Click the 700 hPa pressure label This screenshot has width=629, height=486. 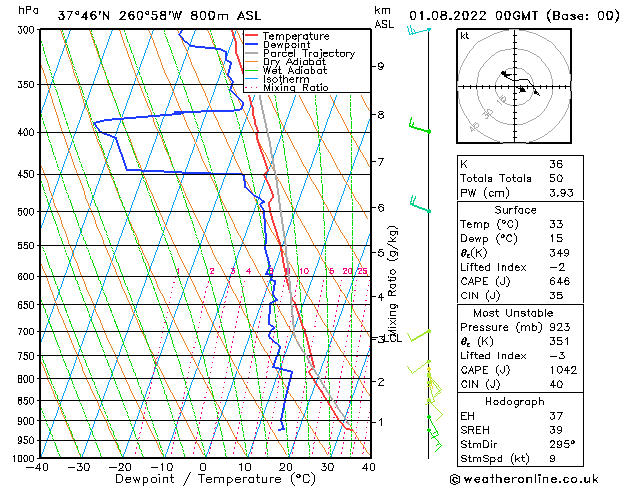(28, 332)
